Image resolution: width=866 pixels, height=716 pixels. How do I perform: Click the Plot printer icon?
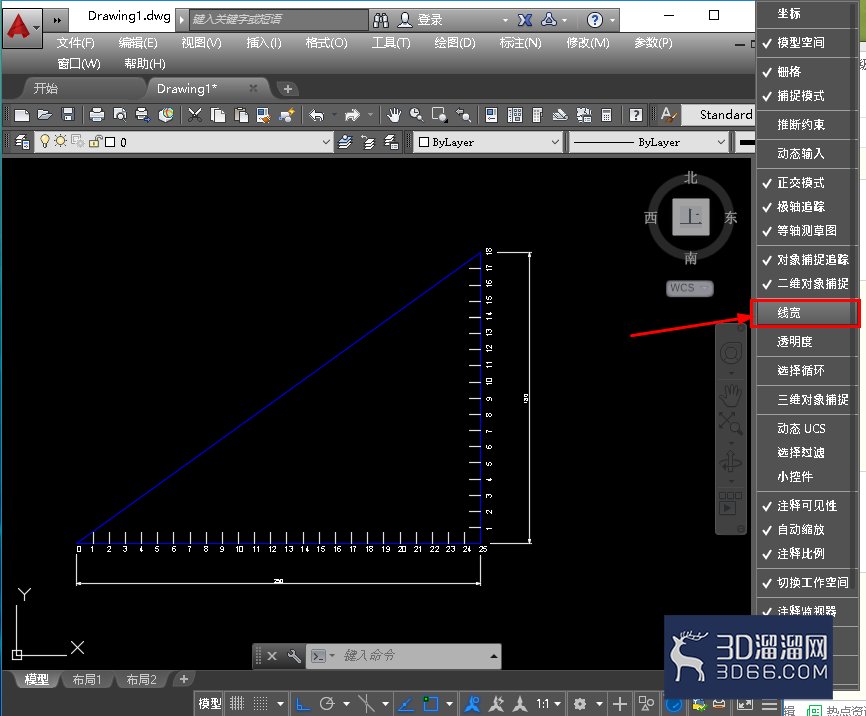(97, 115)
